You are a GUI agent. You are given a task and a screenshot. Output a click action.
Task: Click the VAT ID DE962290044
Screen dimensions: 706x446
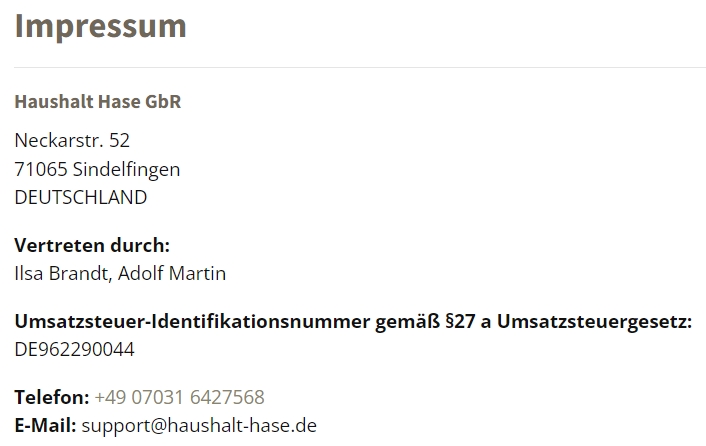coord(74,350)
